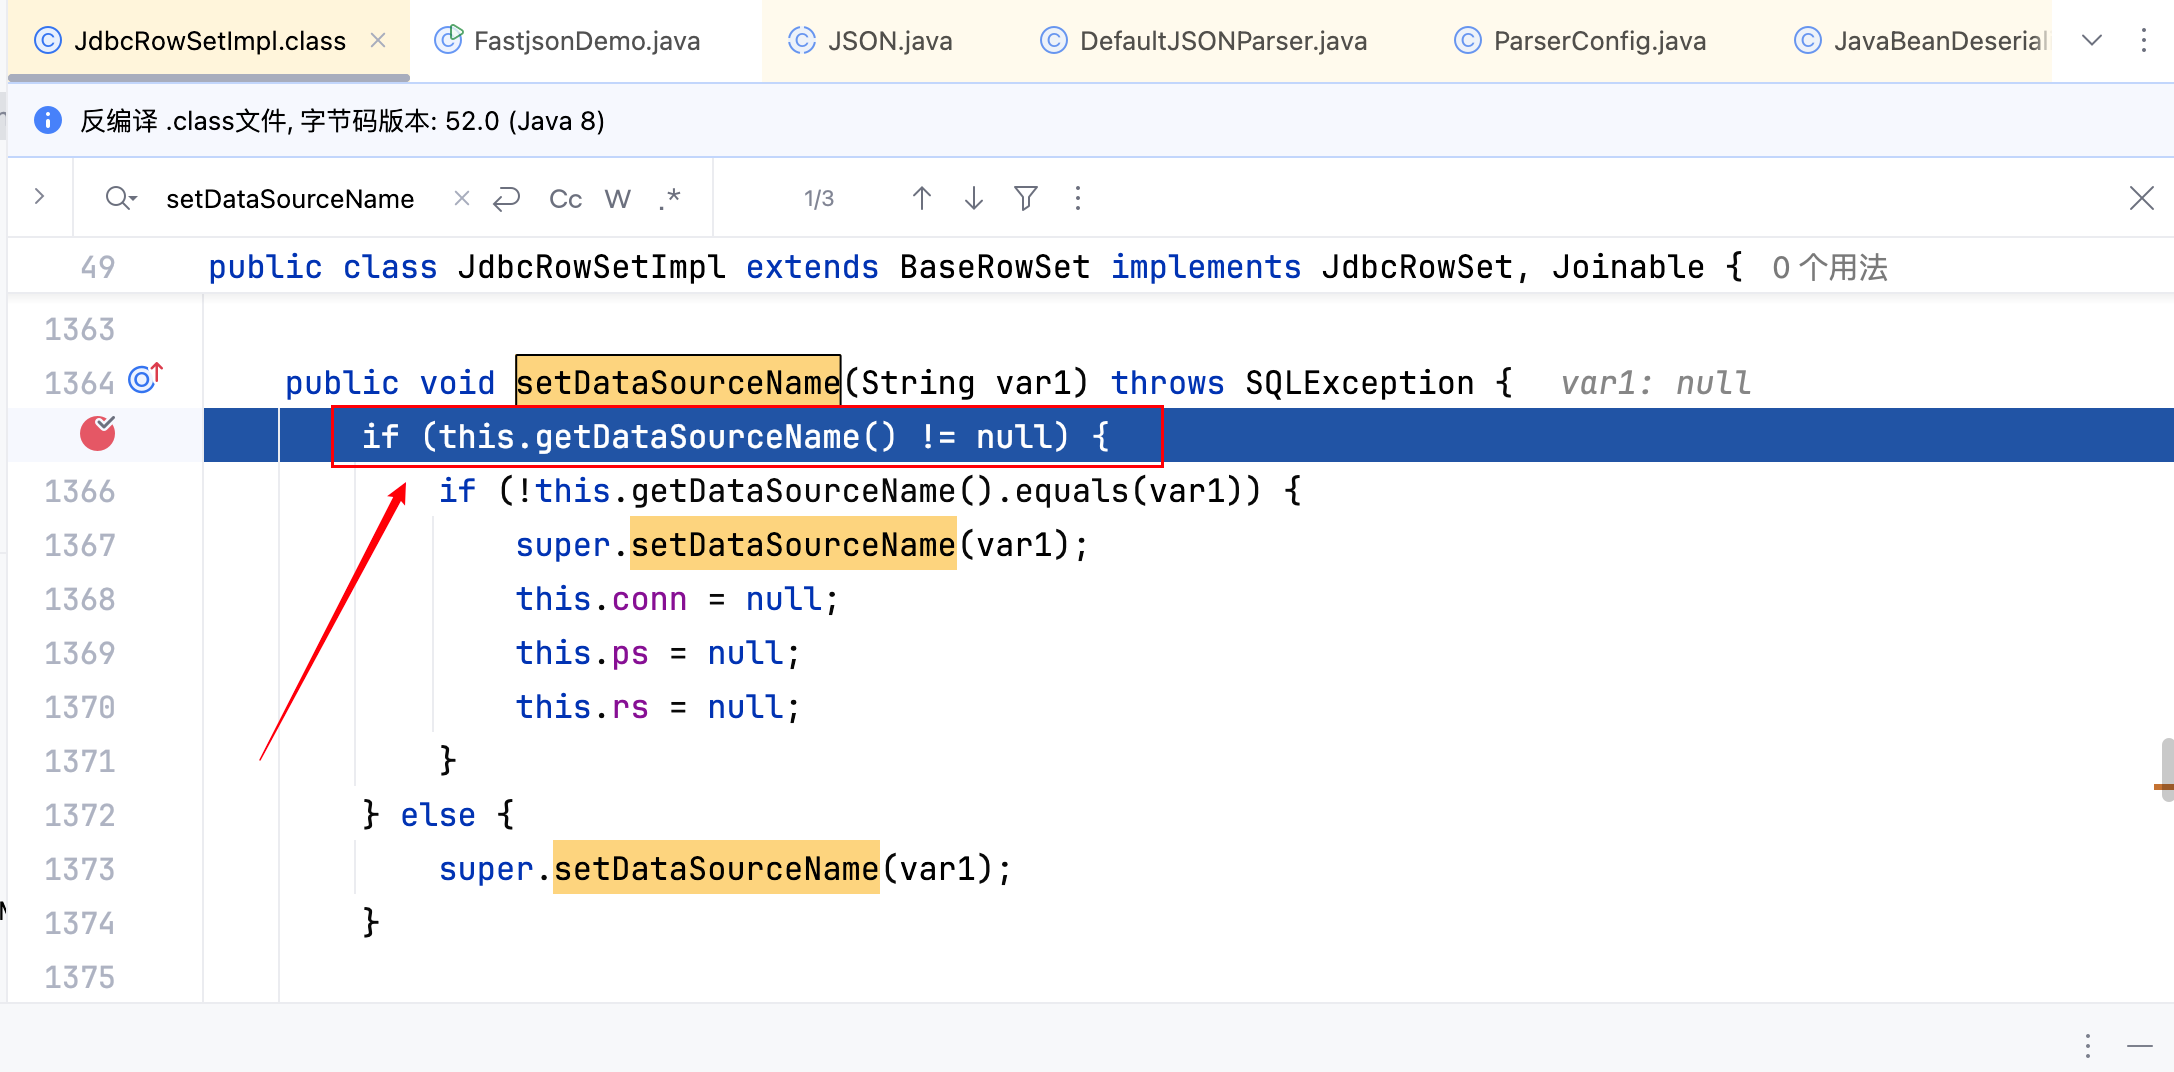This screenshot has width=2174, height=1072.
Task: Close the find bar
Action: (x=2141, y=199)
